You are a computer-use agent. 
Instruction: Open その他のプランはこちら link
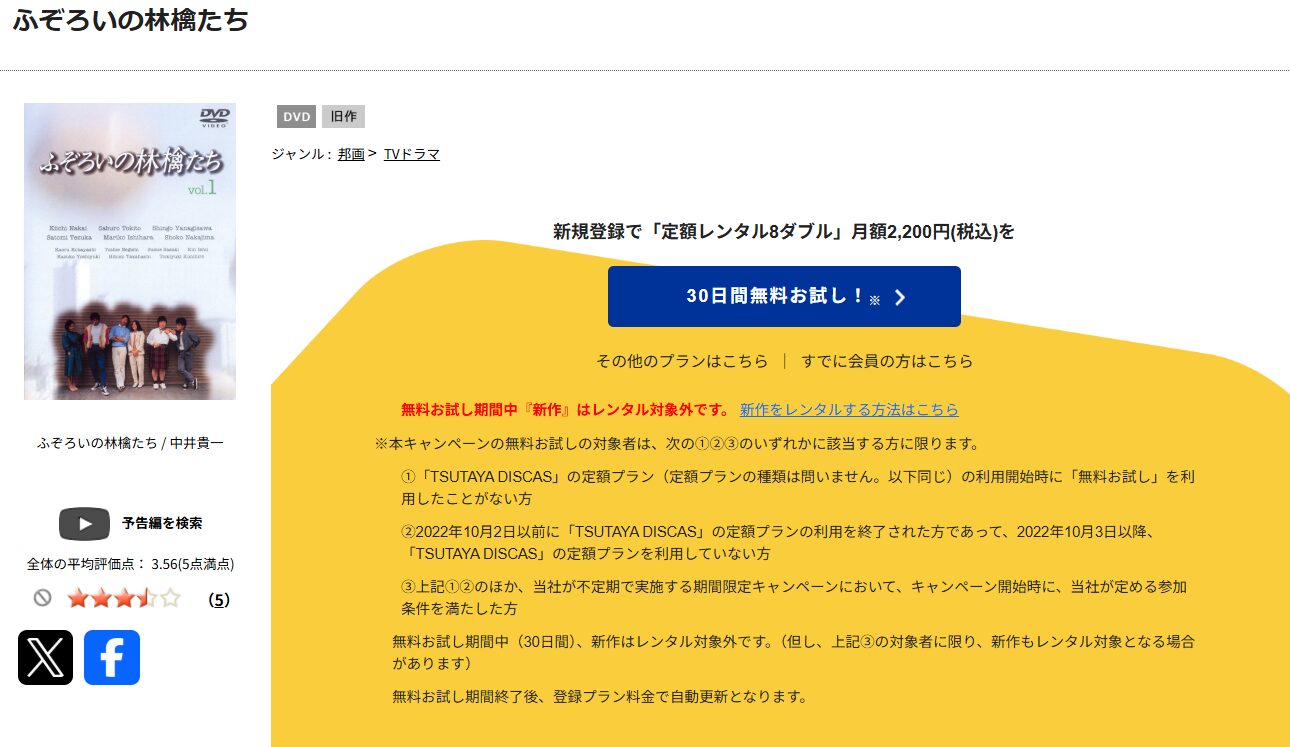point(682,361)
